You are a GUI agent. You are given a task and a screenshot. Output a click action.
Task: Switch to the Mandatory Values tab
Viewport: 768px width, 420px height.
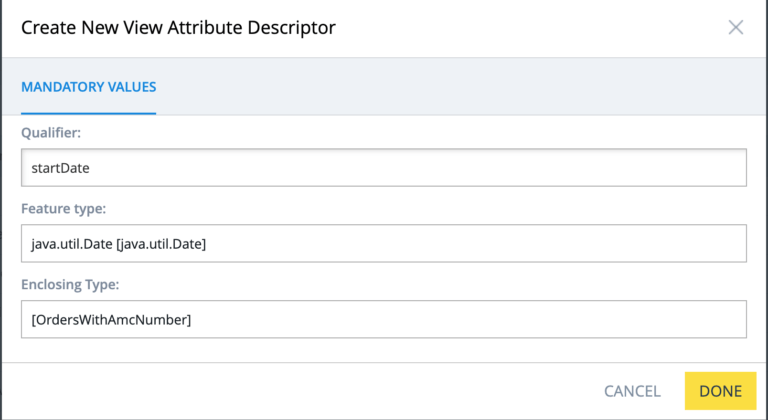pyautogui.click(x=88, y=87)
